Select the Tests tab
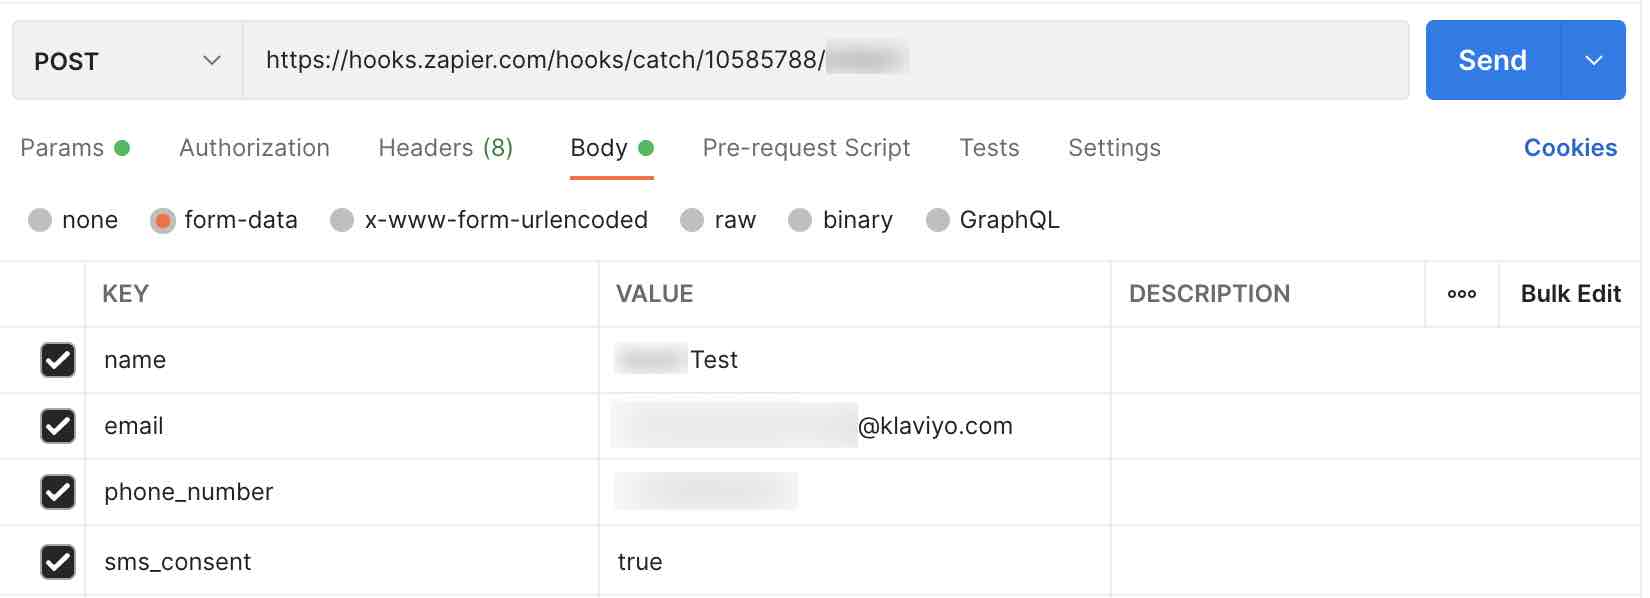 (988, 147)
